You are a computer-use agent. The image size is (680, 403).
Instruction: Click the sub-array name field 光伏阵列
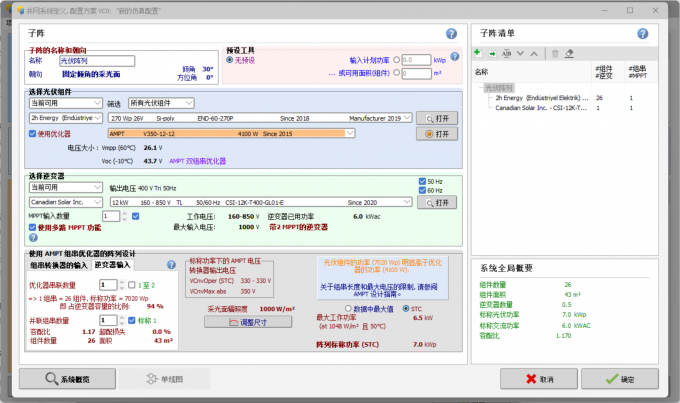[97, 61]
